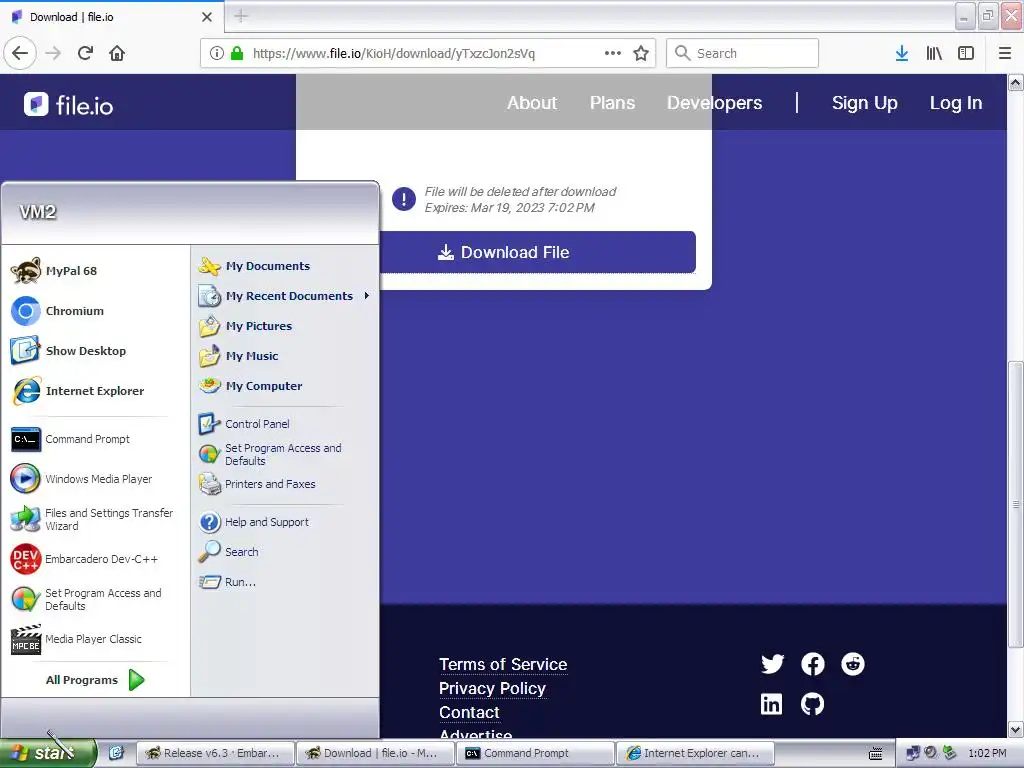This screenshot has width=1024, height=768.
Task: Open the Library bookmarks icon
Action: tap(934, 53)
